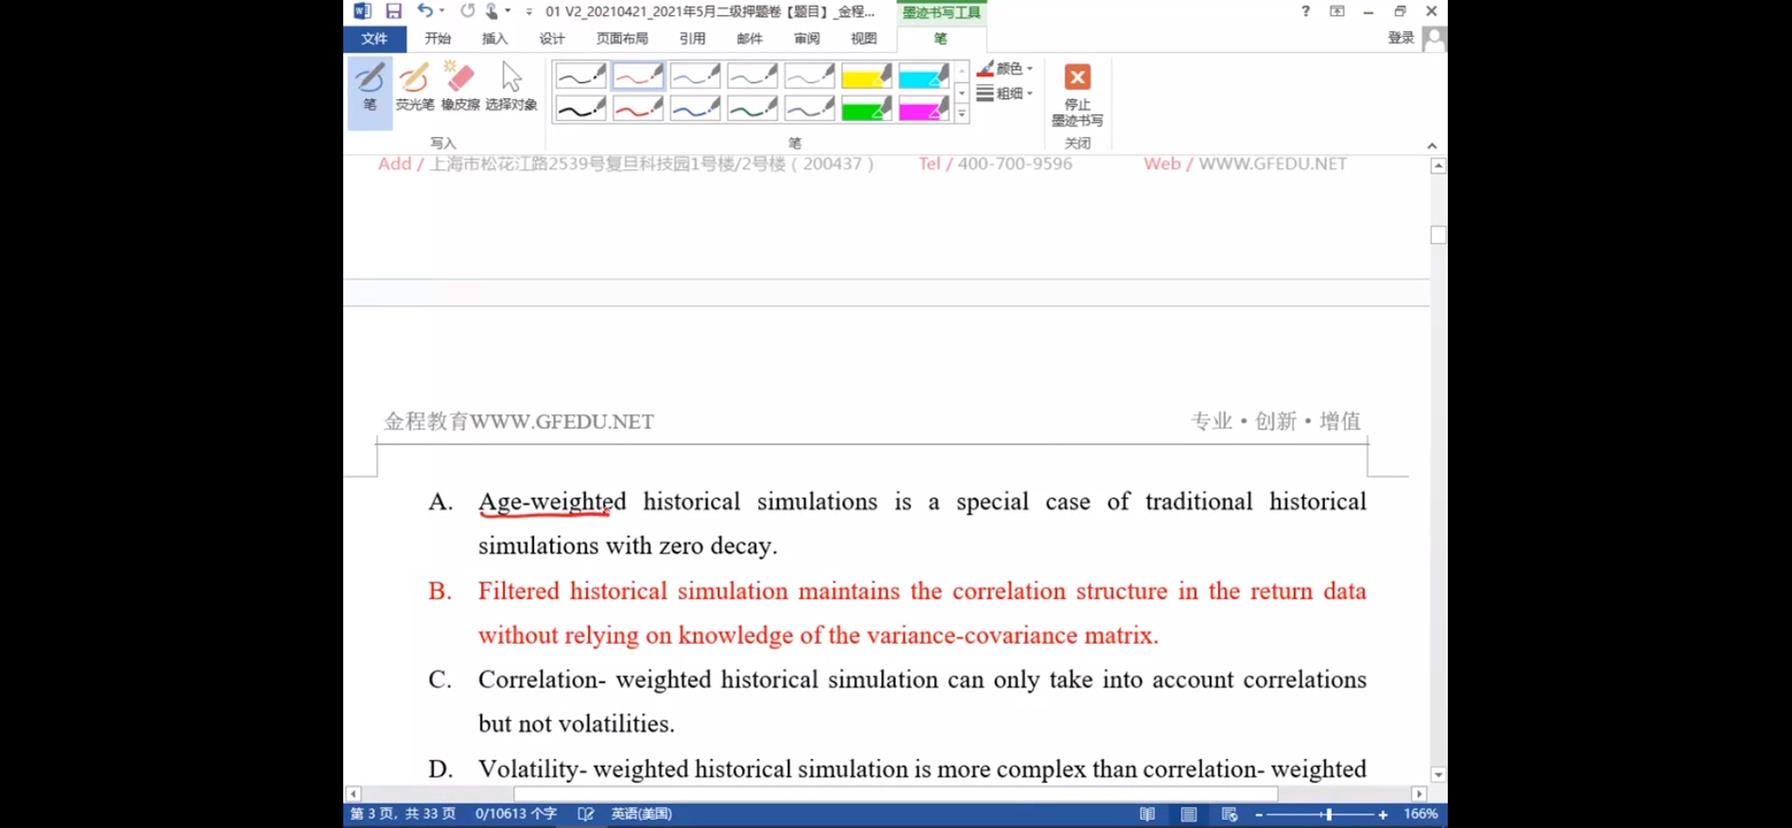The image size is (1792, 828).
Task: Select the Highlighter (荧光笔) tool
Action: point(414,87)
